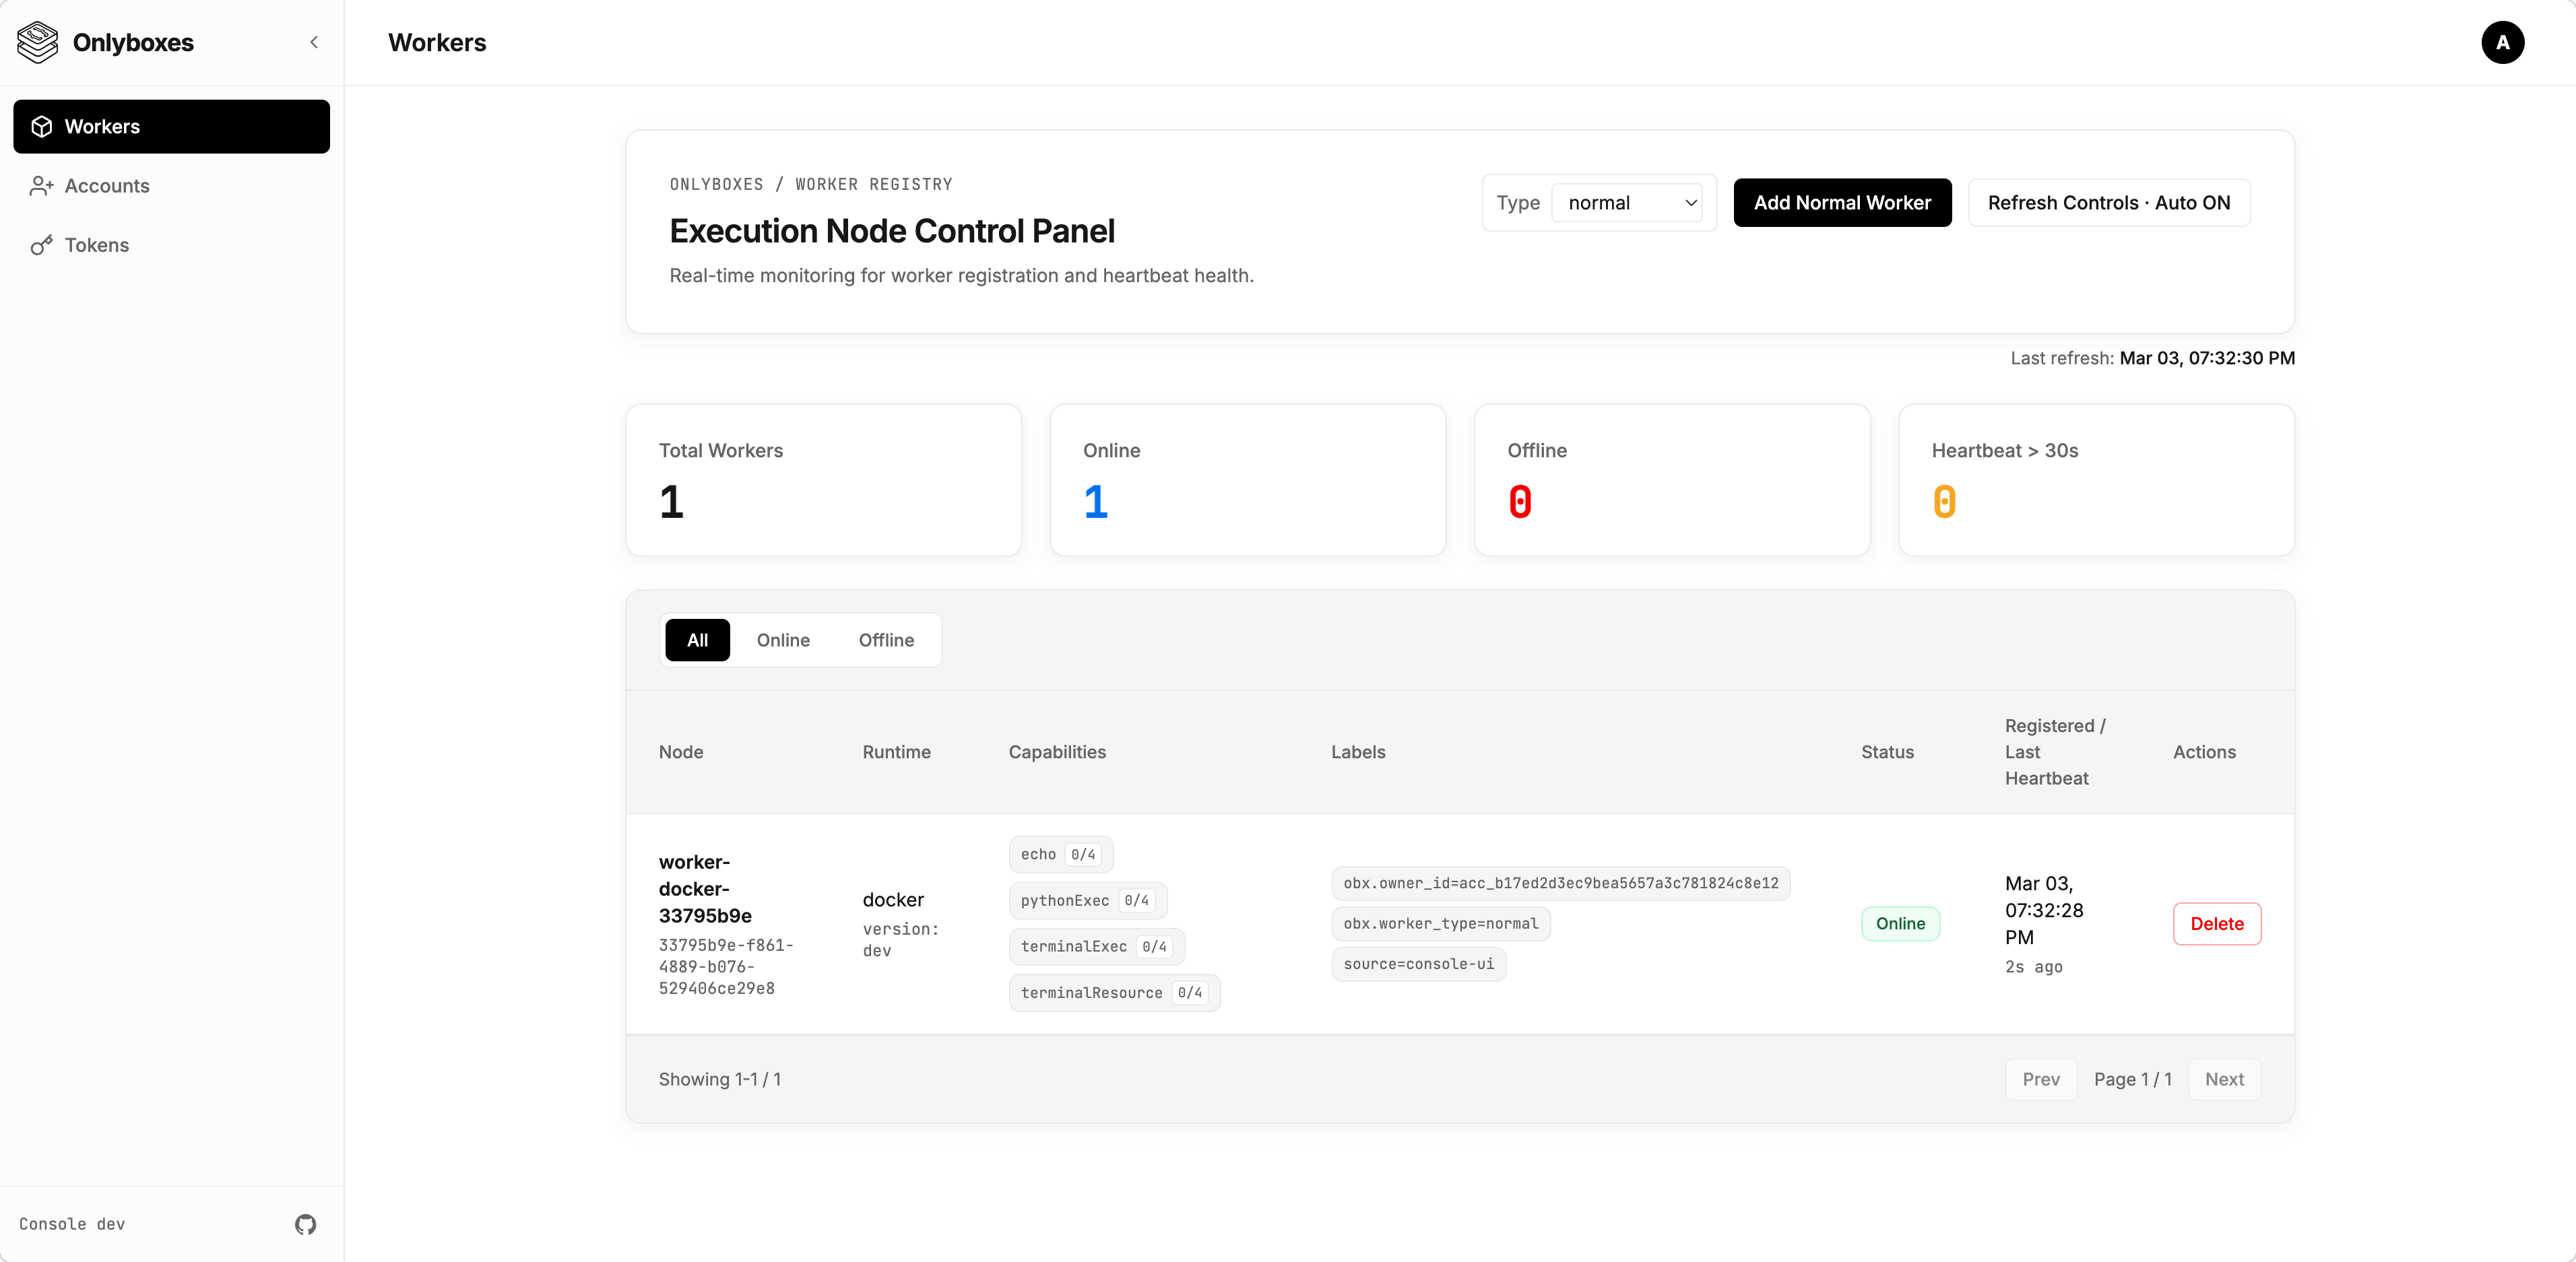
Task: Open the user avatar A menu
Action: click(x=2502, y=42)
